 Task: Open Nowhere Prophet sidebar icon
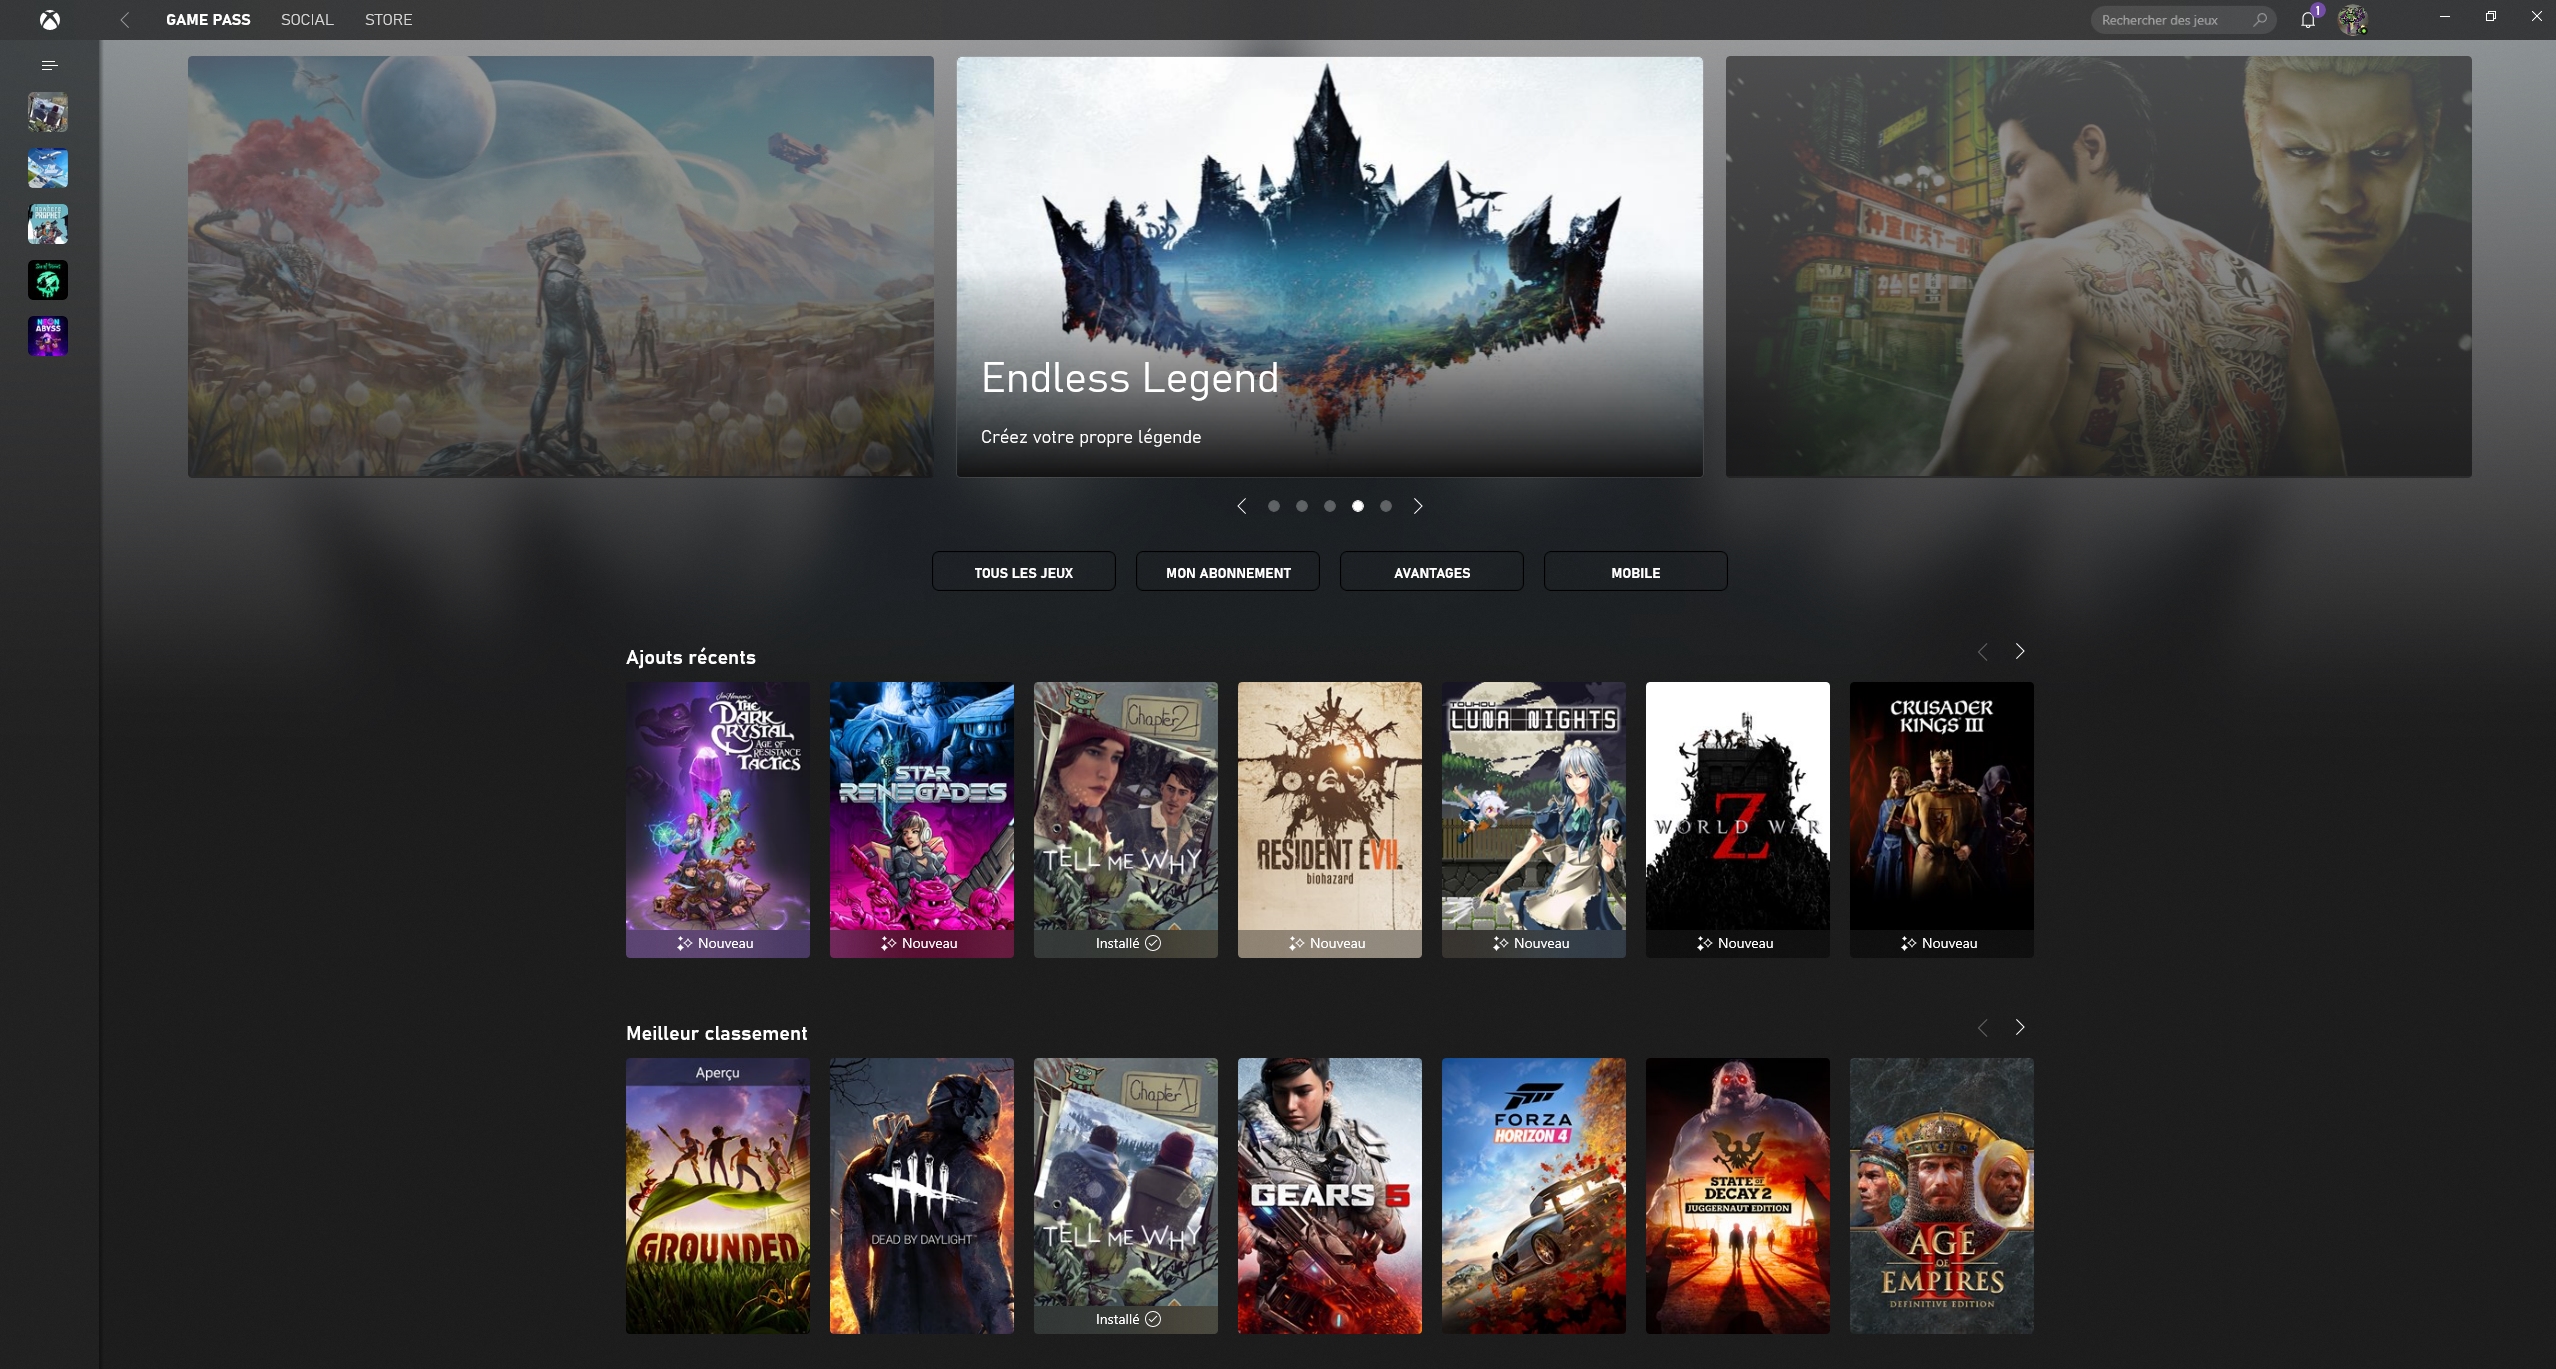48,224
